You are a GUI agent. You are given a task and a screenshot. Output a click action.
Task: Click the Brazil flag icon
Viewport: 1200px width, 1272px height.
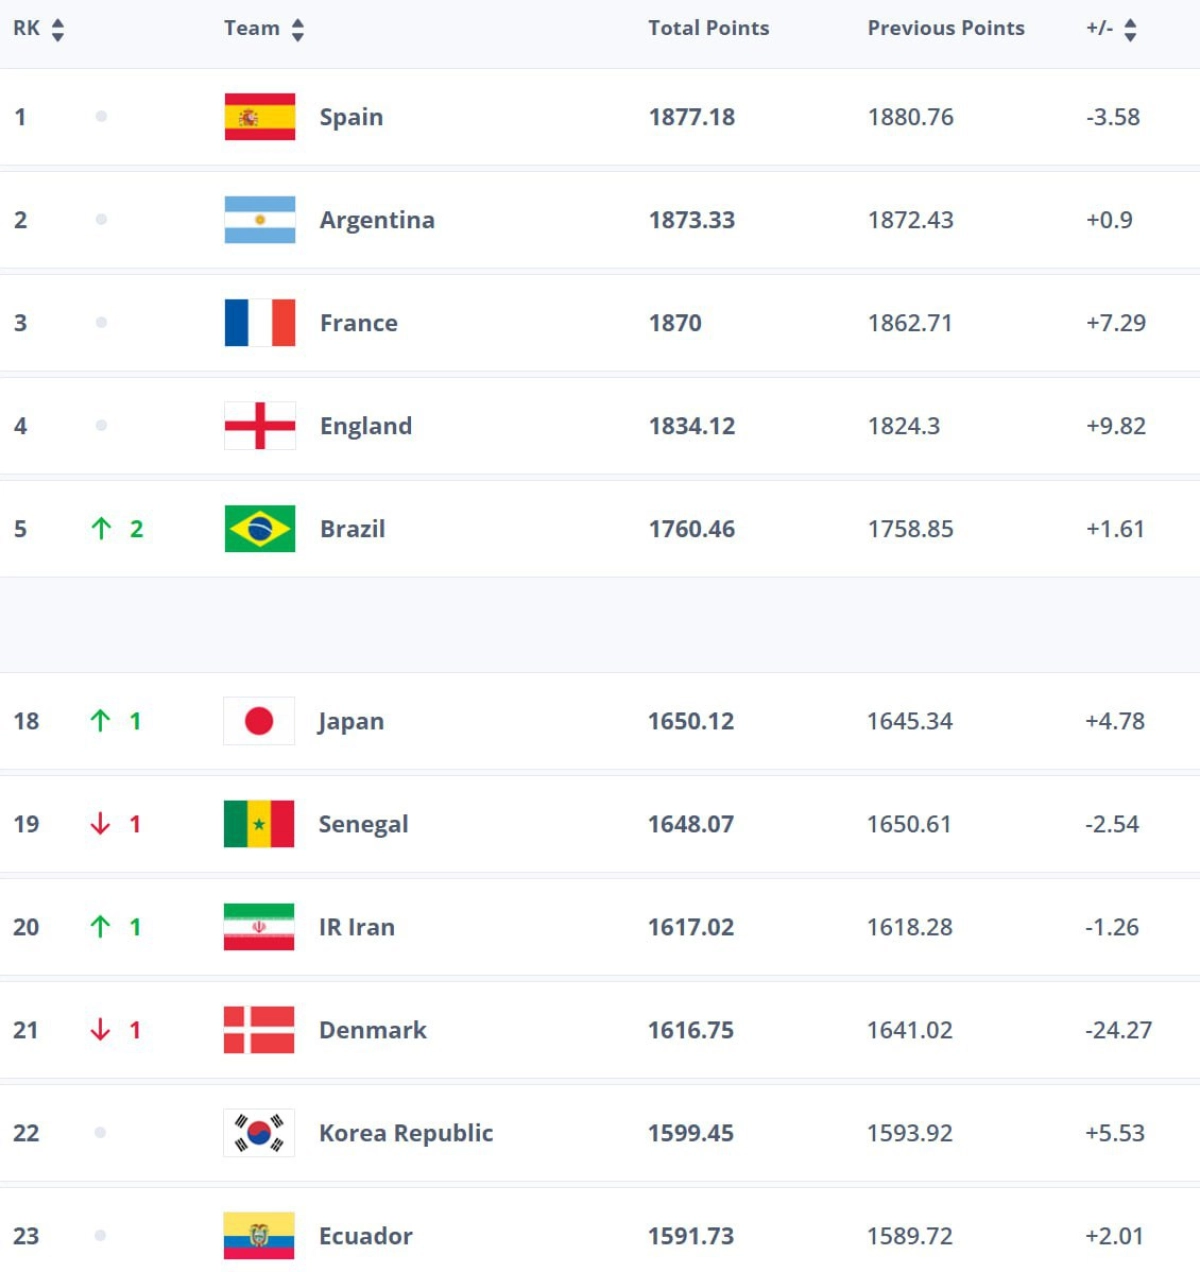(x=259, y=529)
